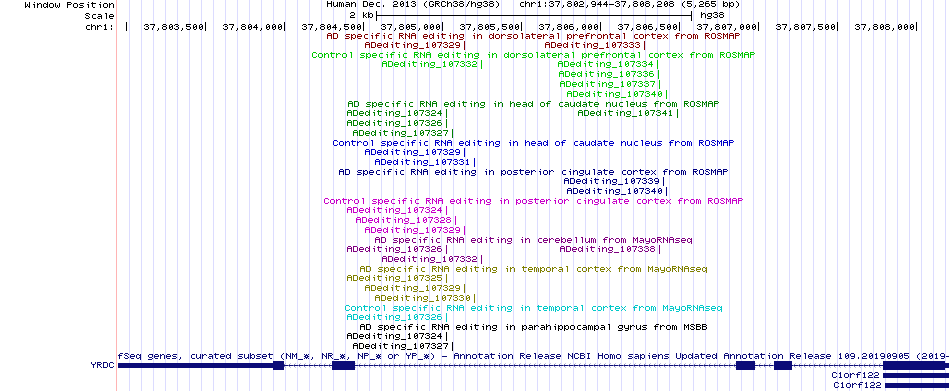Viewport: 950px width, 391px height.
Task: Click the chr1:37,802,944-37,808,208 position text
Action: click(630, 4)
